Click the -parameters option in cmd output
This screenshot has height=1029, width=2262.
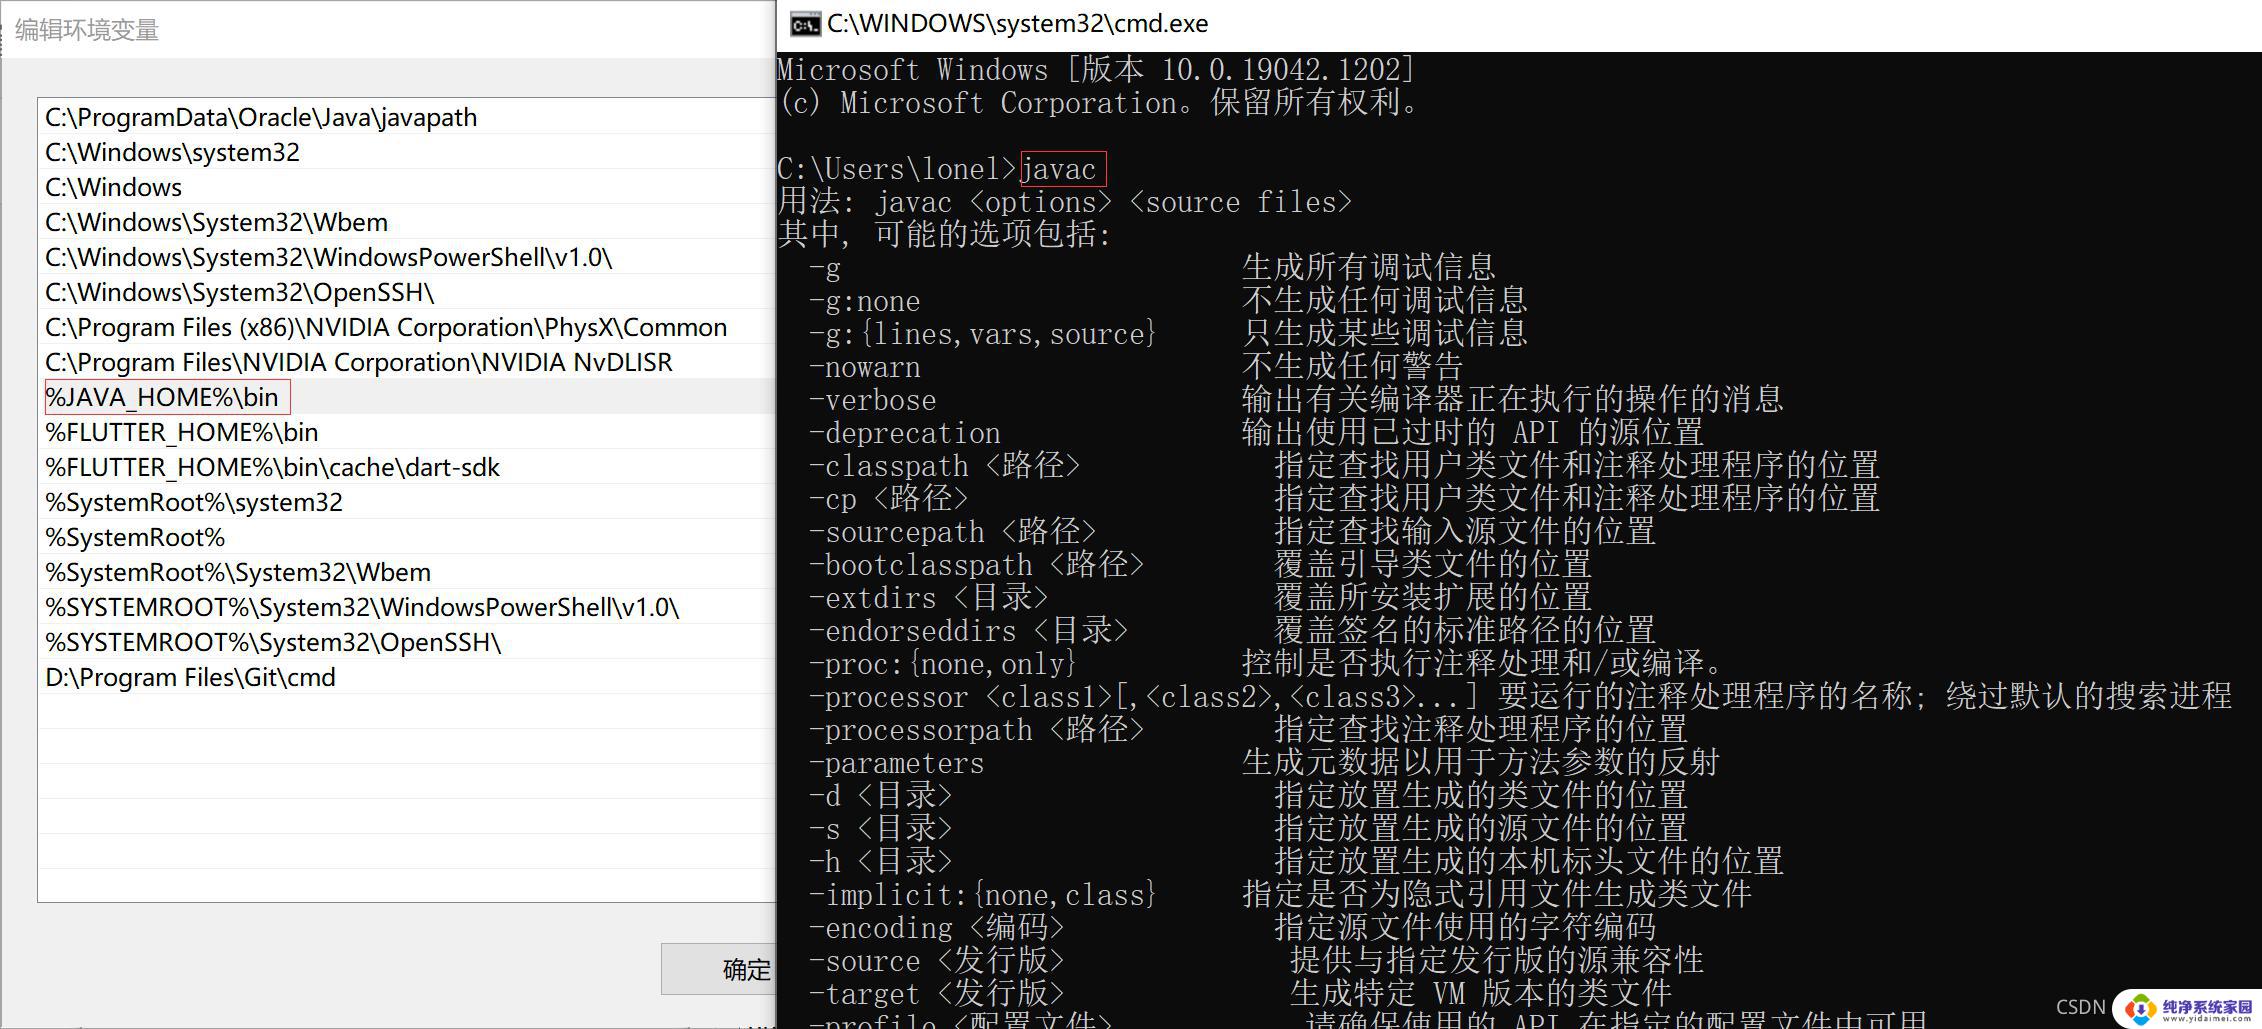pyautogui.click(x=896, y=763)
